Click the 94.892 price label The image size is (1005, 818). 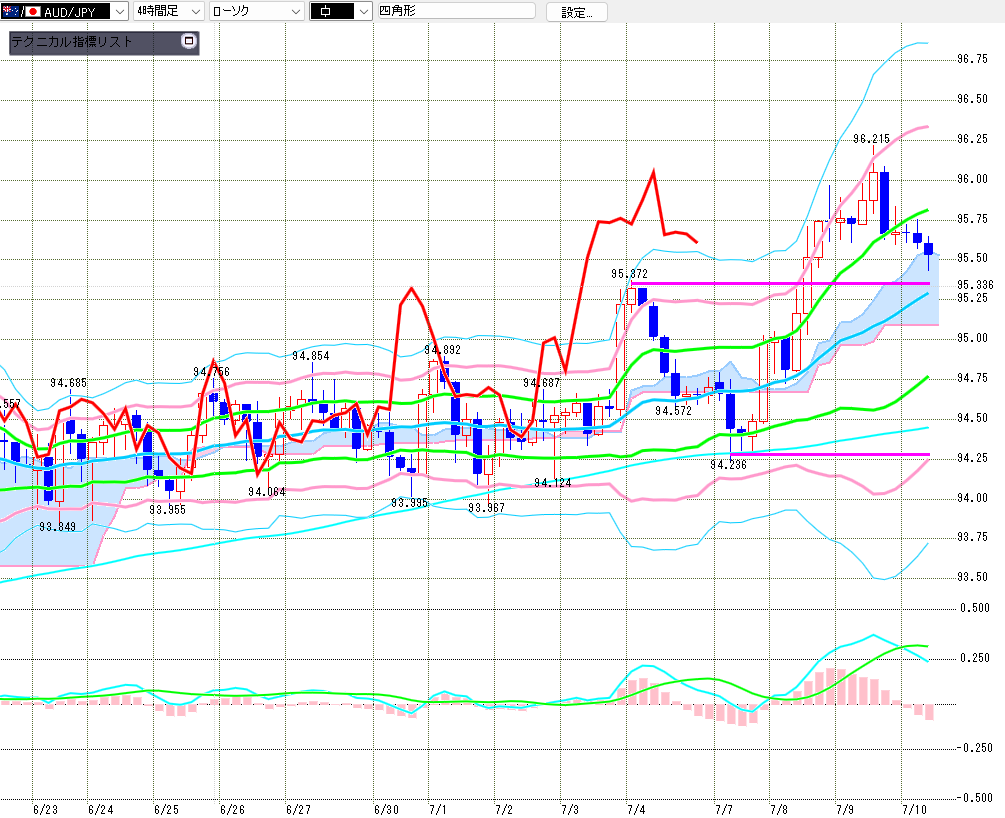click(442, 349)
